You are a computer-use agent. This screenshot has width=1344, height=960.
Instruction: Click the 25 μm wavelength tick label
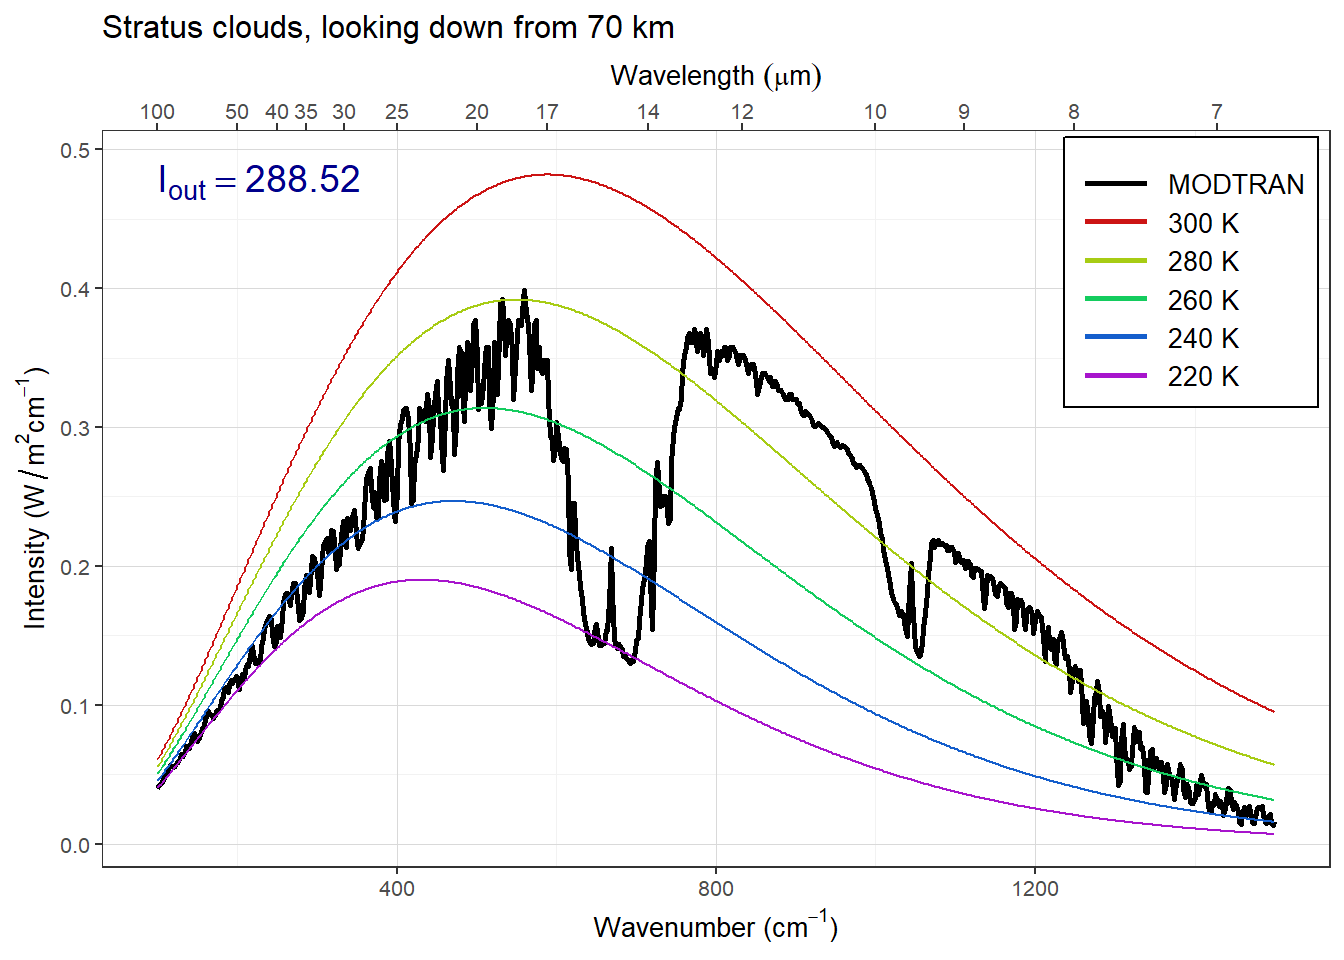[x=397, y=112]
